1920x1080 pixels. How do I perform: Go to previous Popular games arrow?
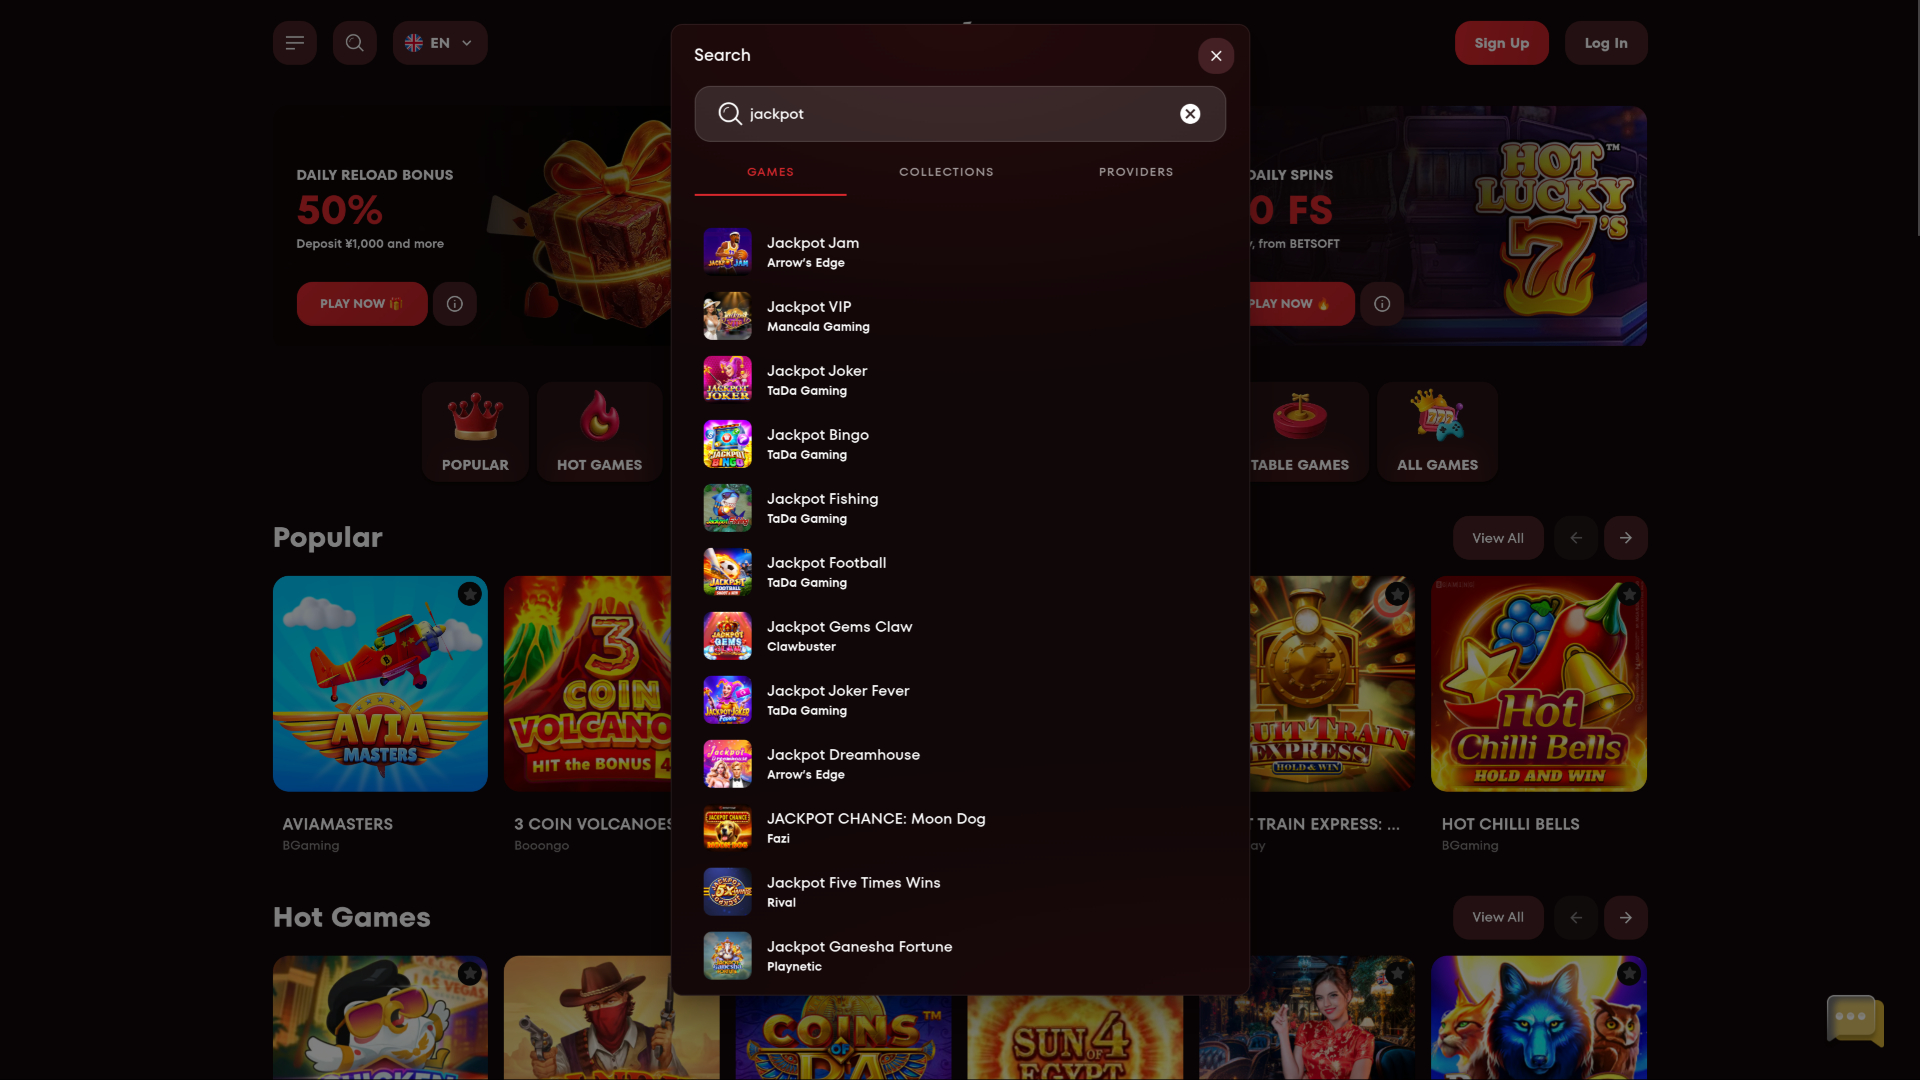click(x=1576, y=538)
